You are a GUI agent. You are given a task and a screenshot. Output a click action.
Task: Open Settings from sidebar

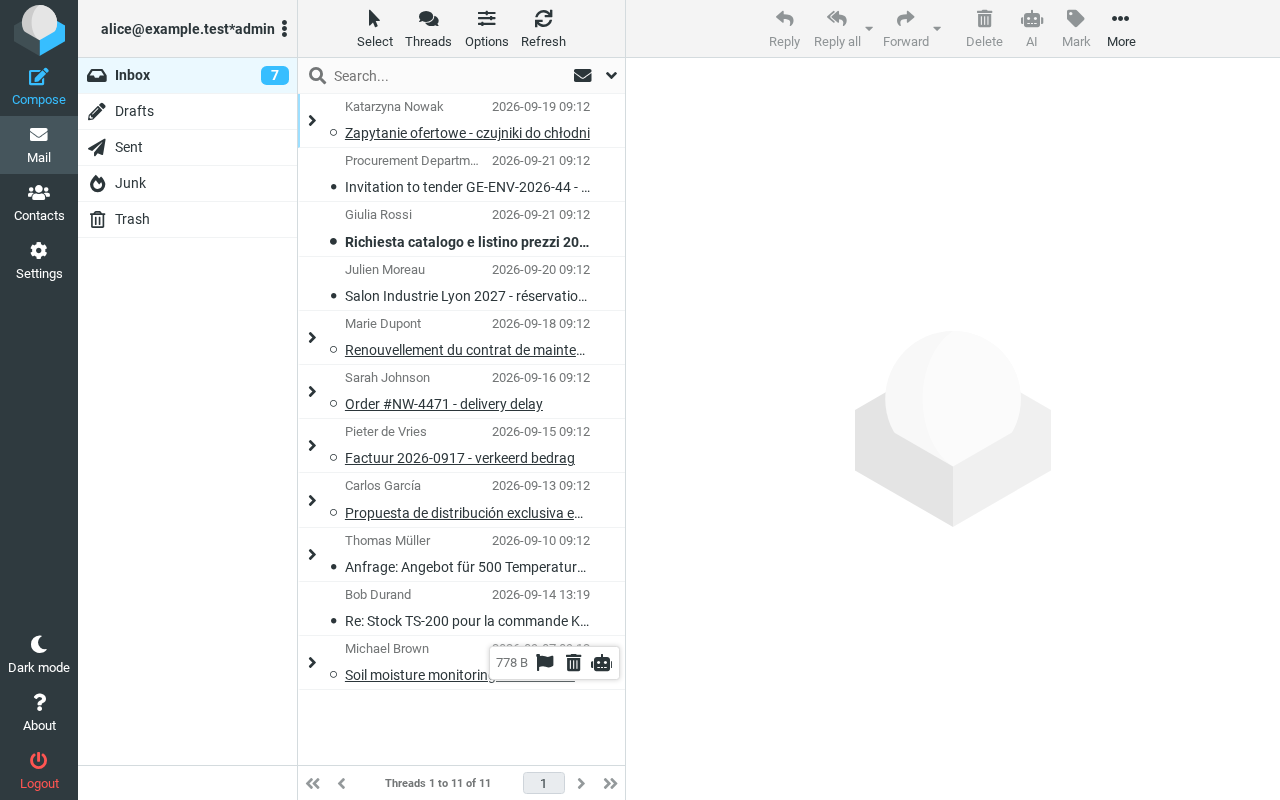point(39,261)
